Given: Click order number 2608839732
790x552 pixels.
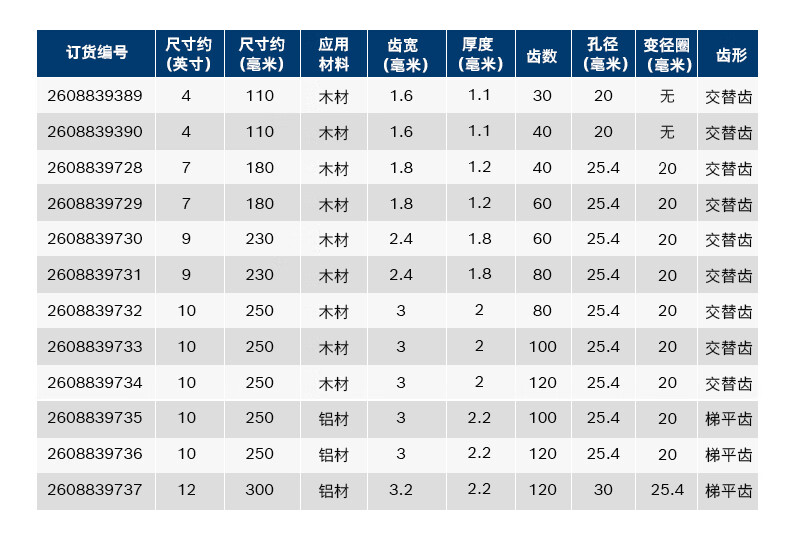Looking at the screenshot, I should [x=95, y=311].
